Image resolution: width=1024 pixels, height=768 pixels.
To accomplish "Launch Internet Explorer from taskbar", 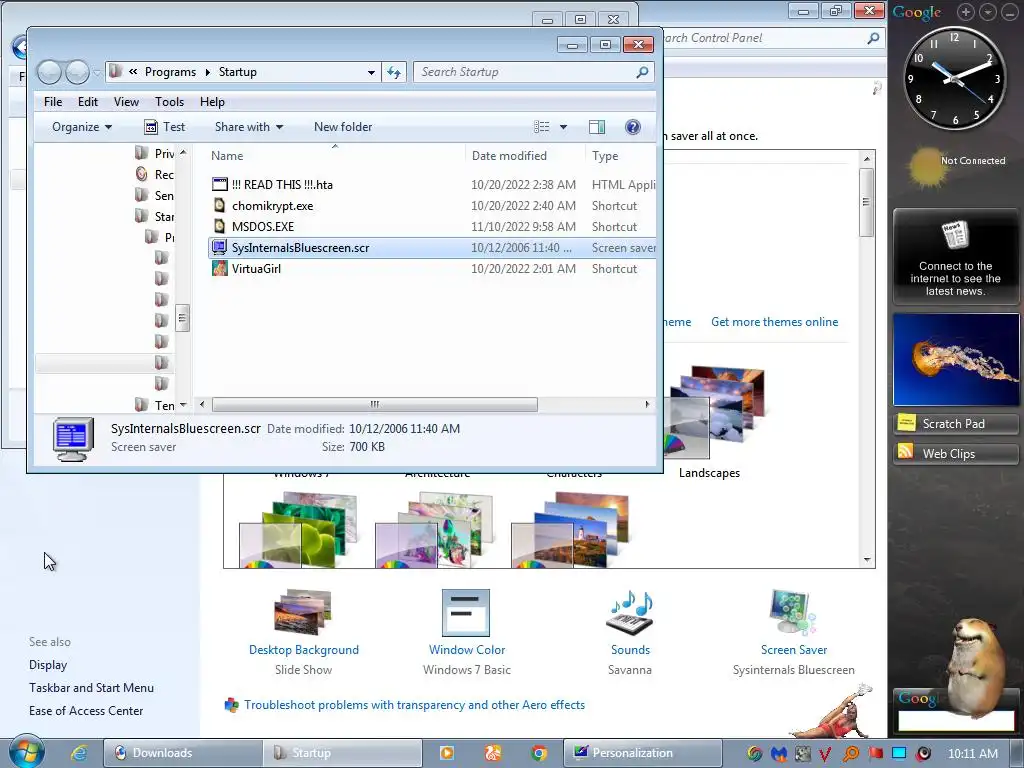I will click(x=79, y=753).
